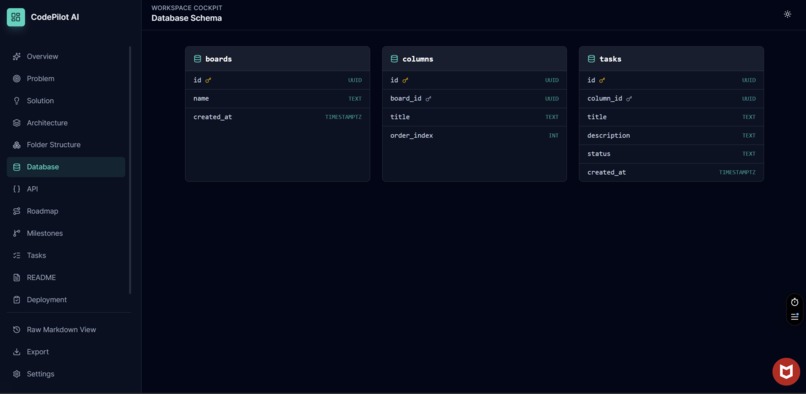Click the column_id field name

(x=604, y=98)
